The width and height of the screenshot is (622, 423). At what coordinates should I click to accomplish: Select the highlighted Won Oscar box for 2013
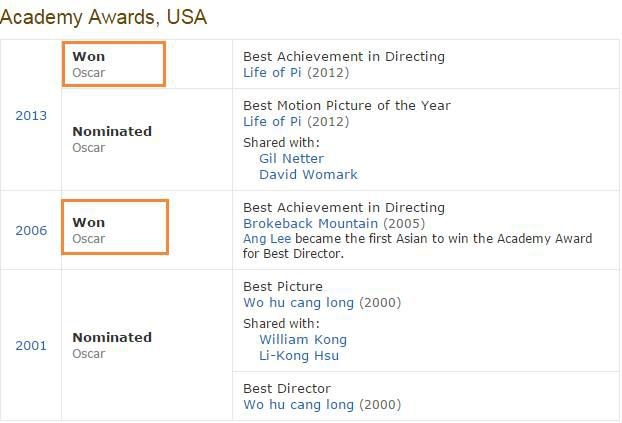coord(114,64)
